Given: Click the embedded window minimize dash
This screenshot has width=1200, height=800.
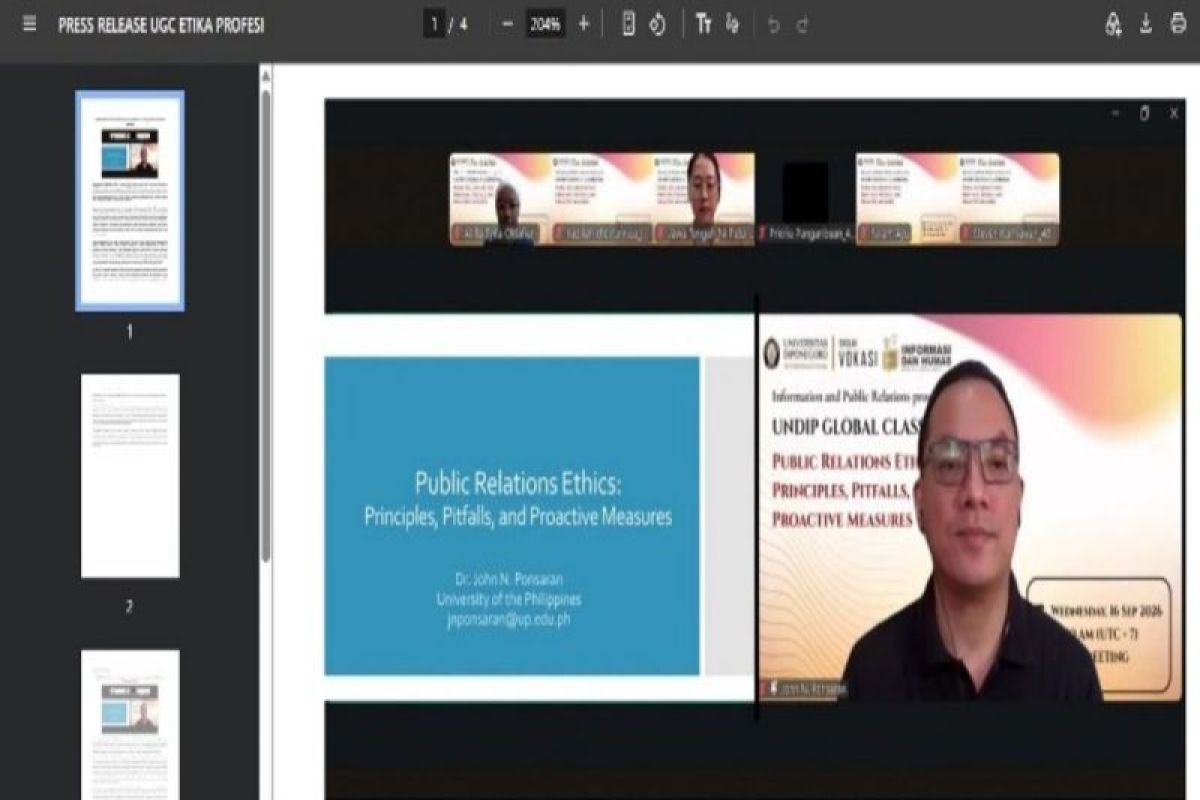Looking at the screenshot, I should pos(1116,114).
